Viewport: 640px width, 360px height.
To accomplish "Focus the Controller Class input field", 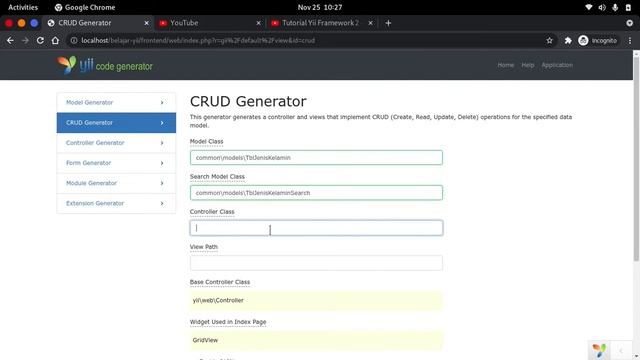I will point(316,228).
